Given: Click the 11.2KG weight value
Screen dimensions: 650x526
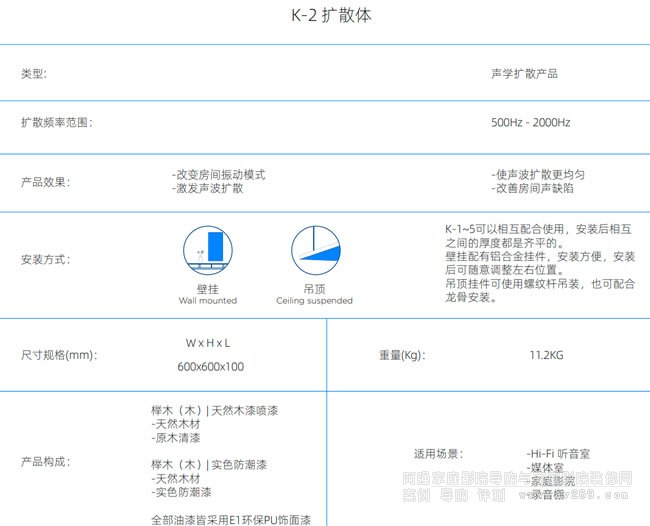Looking at the screenshot, I should tap(546, 354).
